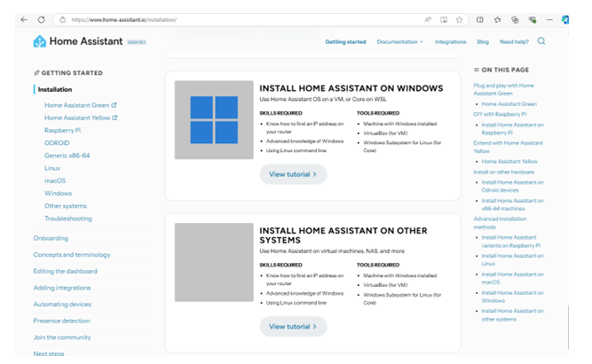Image resolution: width=592 pixels, height=364 pixels.
Task: Jump to Install Home Assistant on Linux
Action: (512, 259)
